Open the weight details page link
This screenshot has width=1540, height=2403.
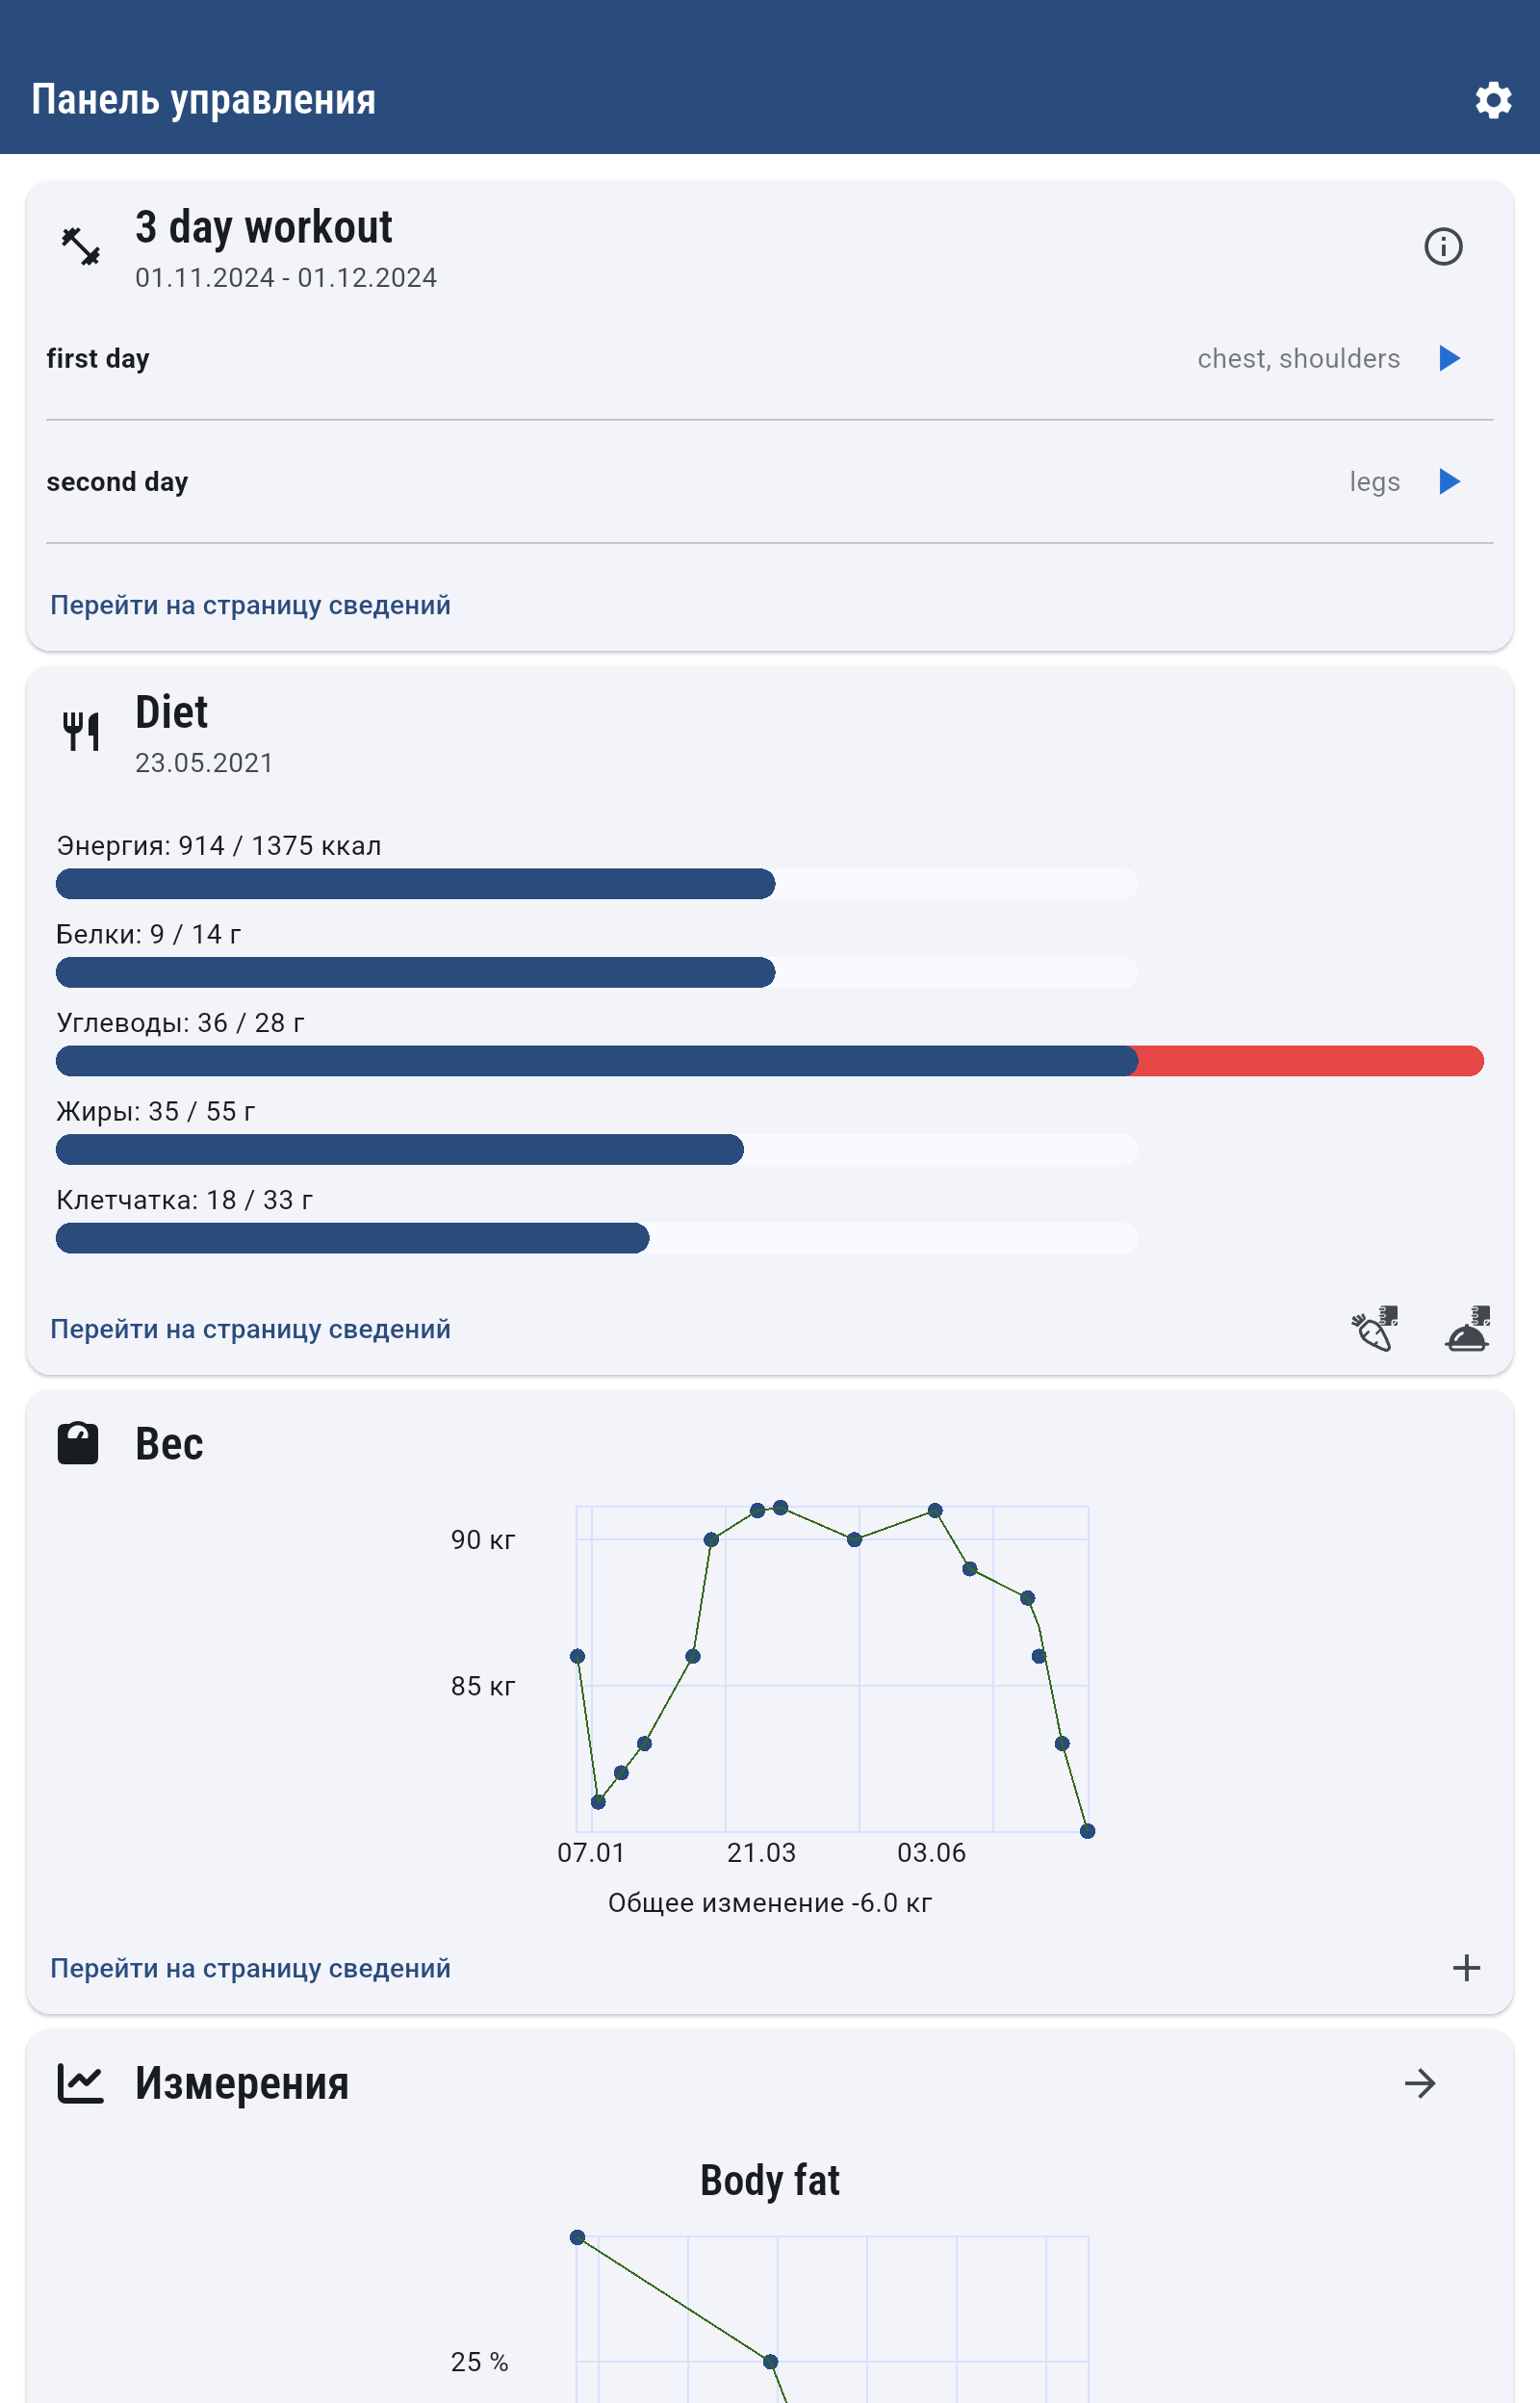click(x=250, y=1968)
